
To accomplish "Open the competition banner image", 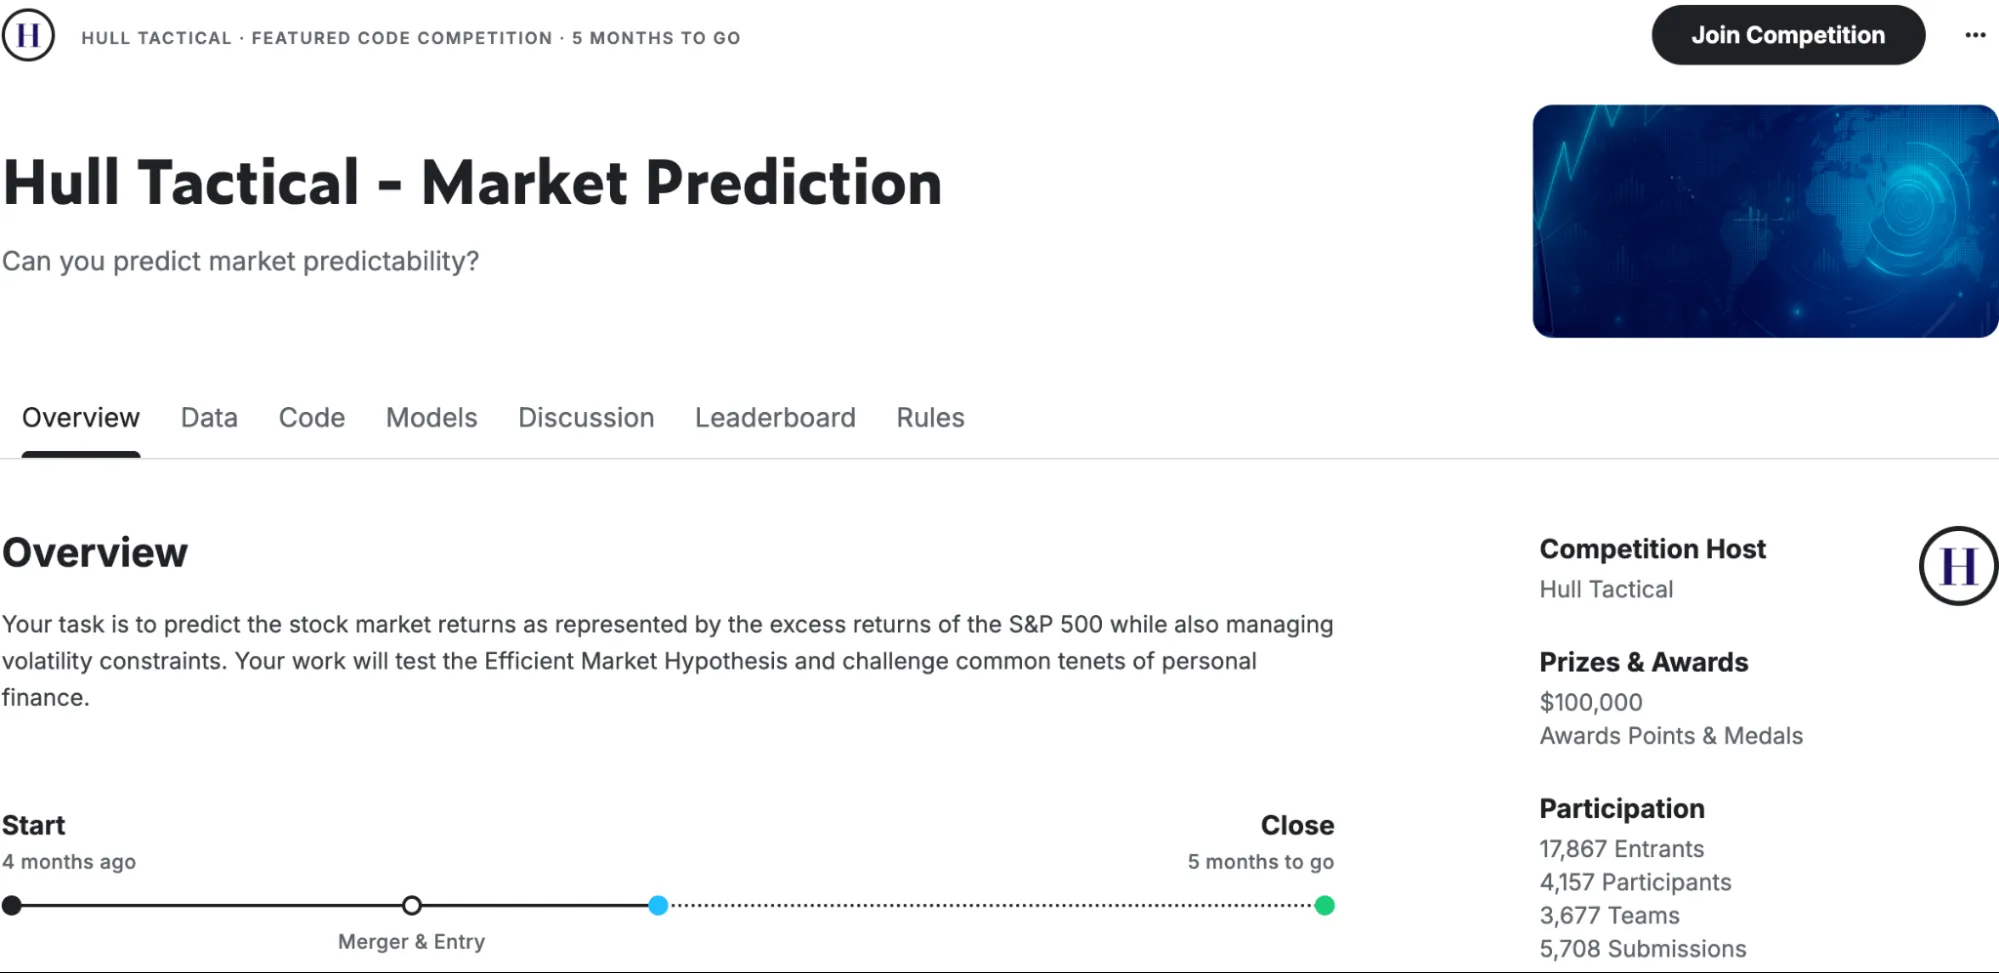I will pos(1764,220).
